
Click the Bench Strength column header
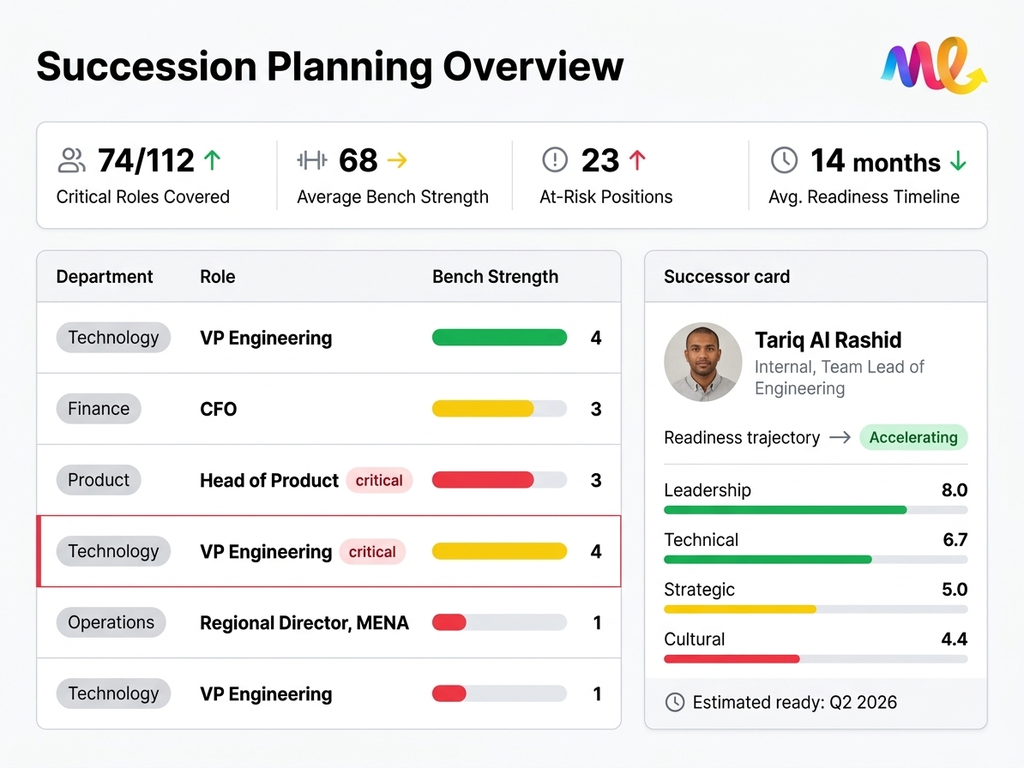point(495,277)
